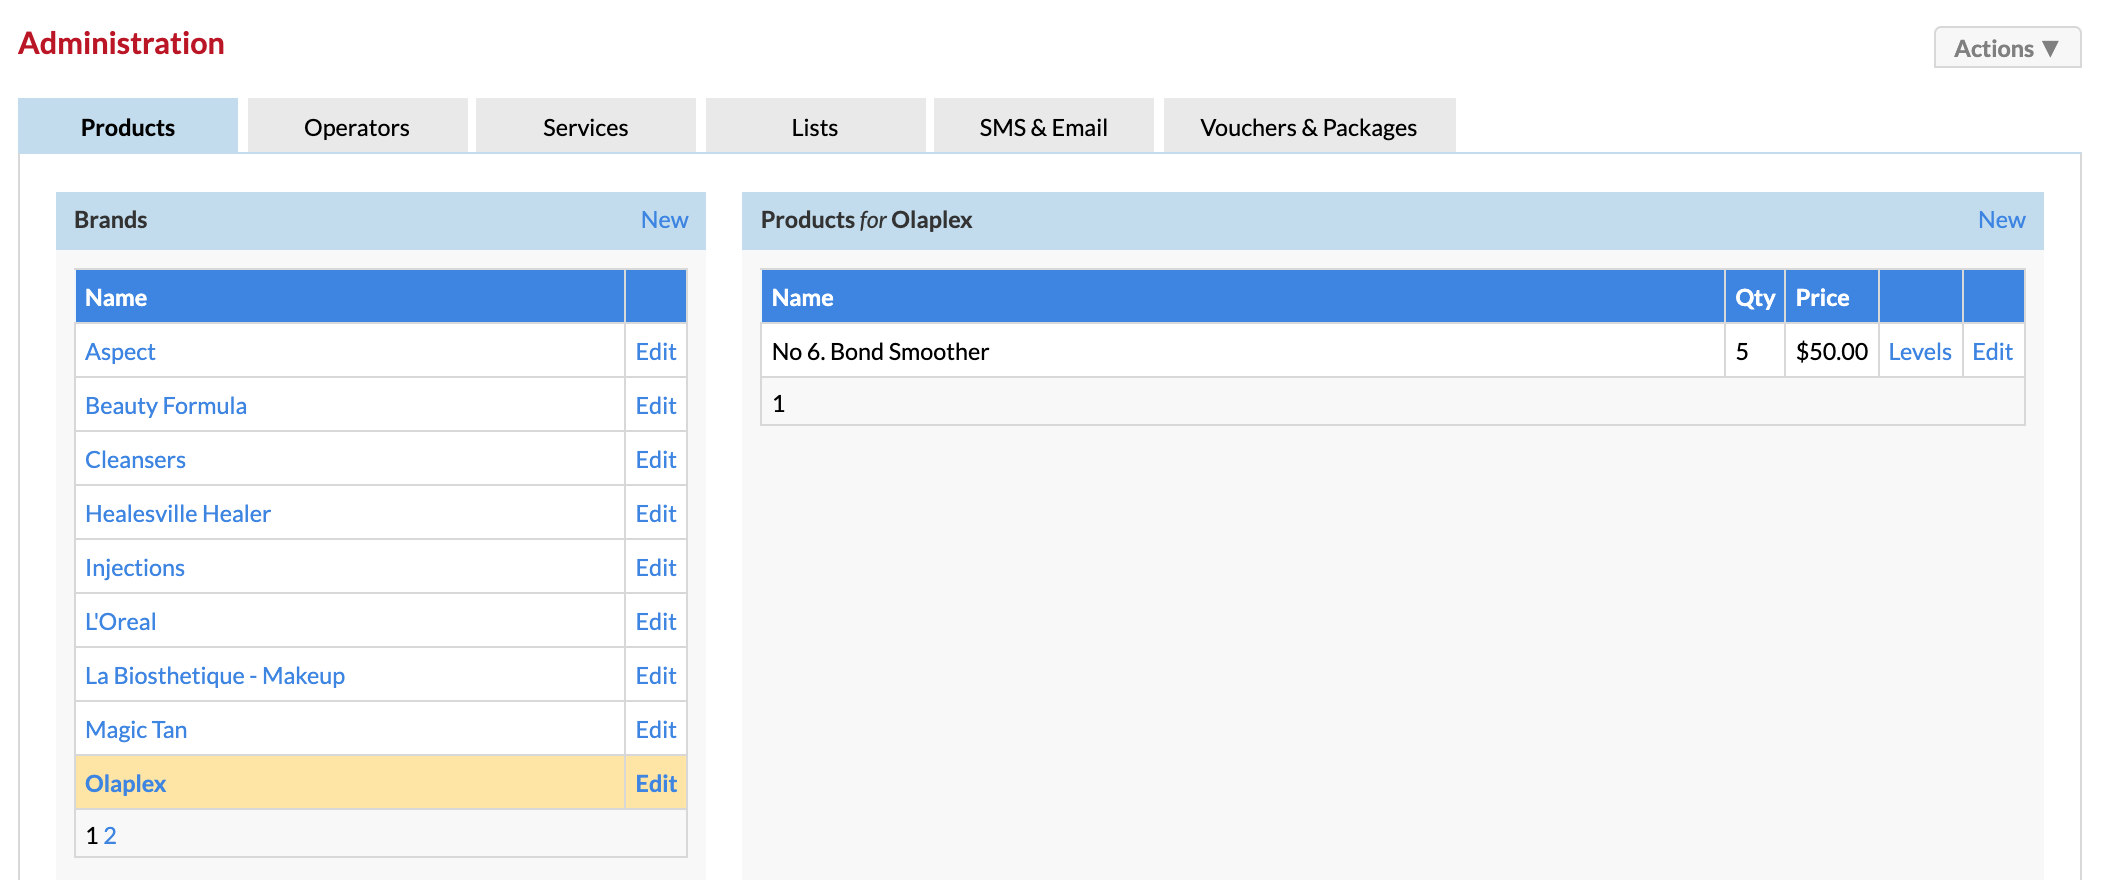Viewport: 2110px width, 880px height.
Task: Select the Healesville Healer brand
Action: [178, 514]
